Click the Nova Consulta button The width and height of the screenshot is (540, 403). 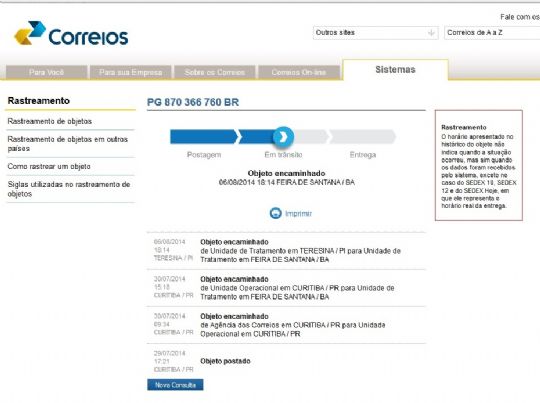click(x=175, y=385)
